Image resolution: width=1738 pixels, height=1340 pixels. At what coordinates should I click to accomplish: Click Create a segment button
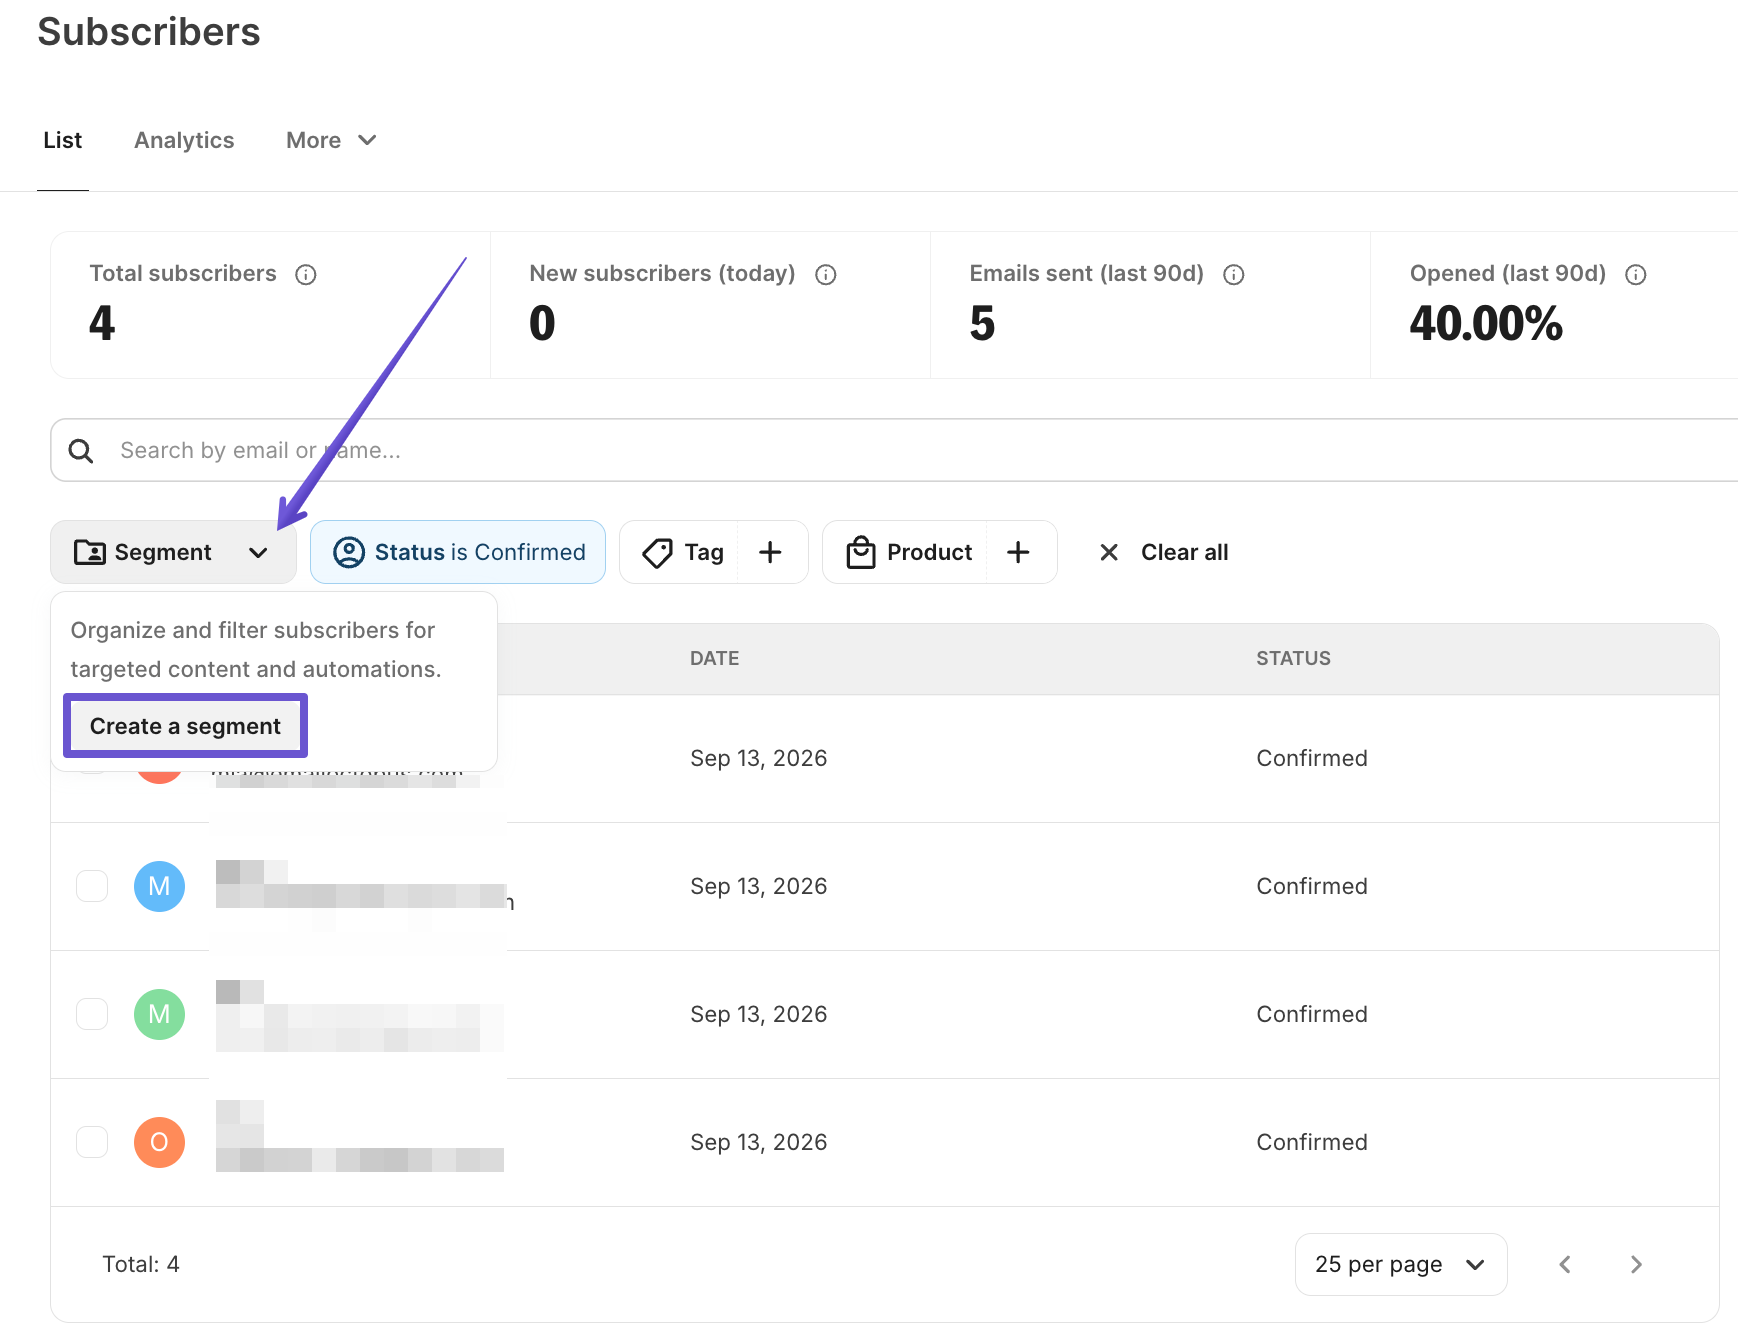[x=185, y=726]
